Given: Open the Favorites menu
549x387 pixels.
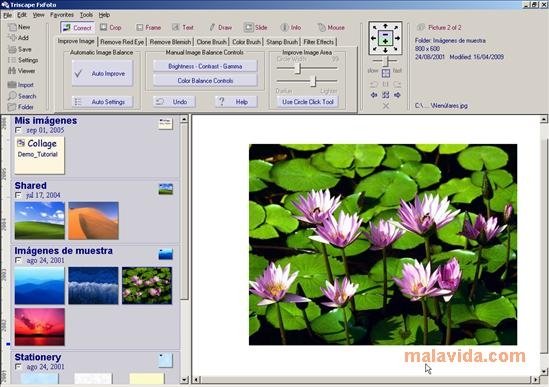Looking at the screenshot, I should pyautogui.click(x=62, y=15).
